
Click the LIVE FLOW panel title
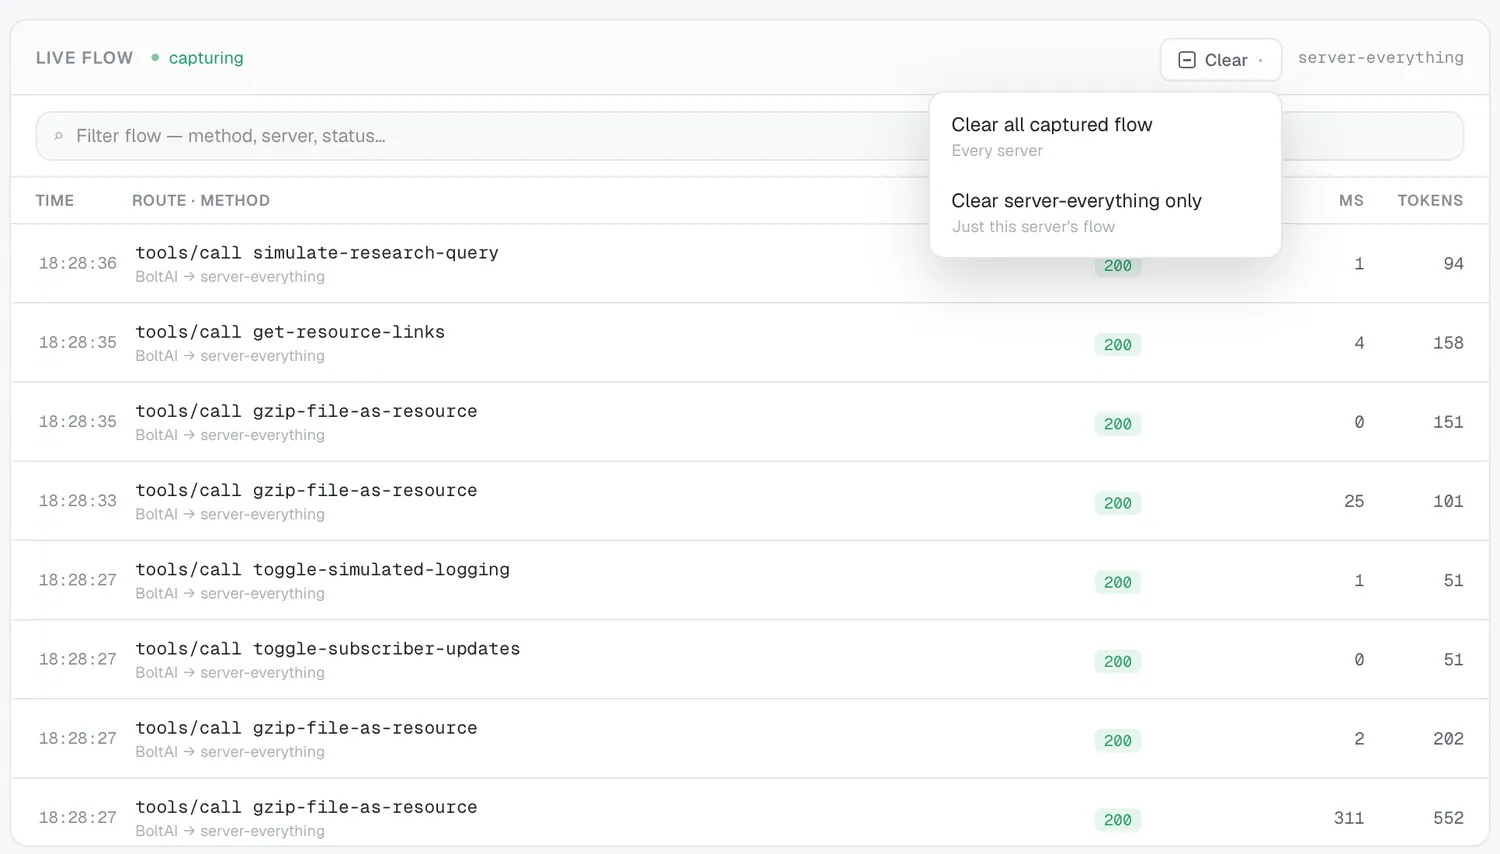(x=84, y=58)
